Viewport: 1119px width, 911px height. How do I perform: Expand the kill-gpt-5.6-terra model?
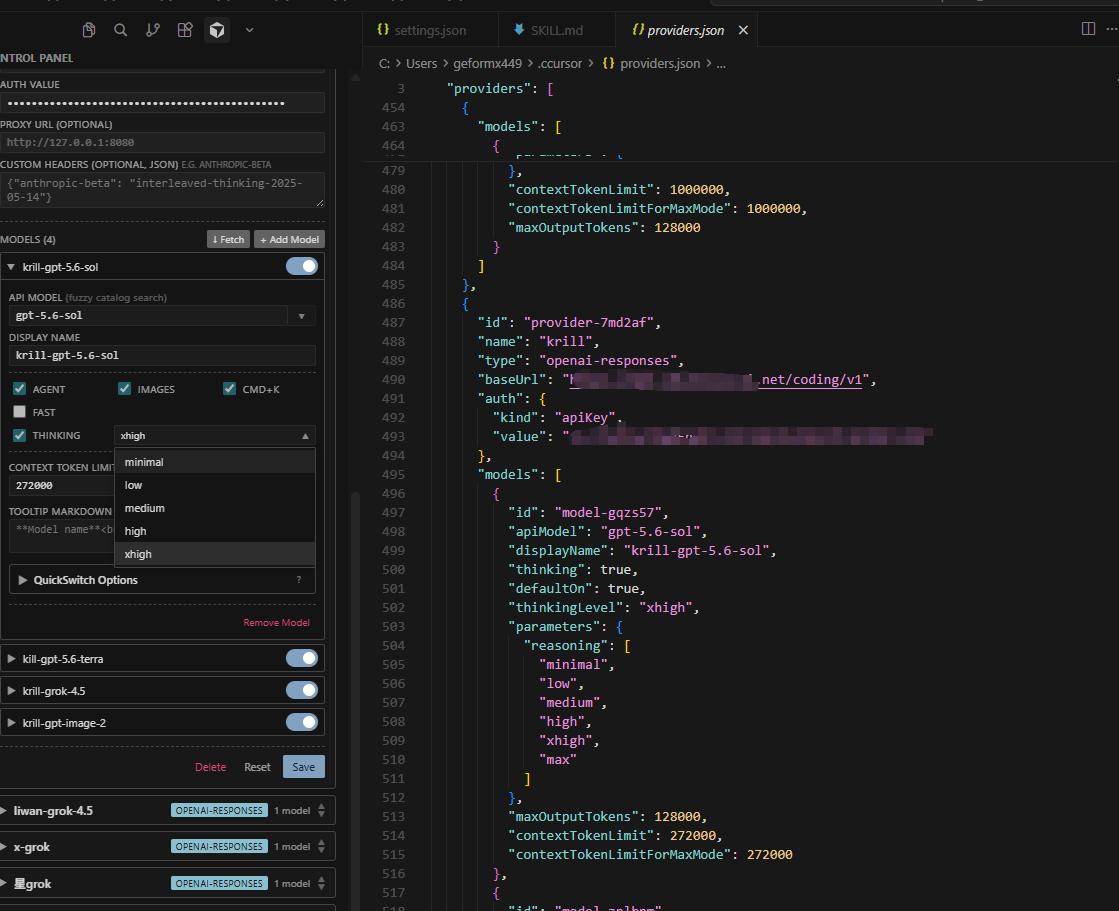(11, 658)
